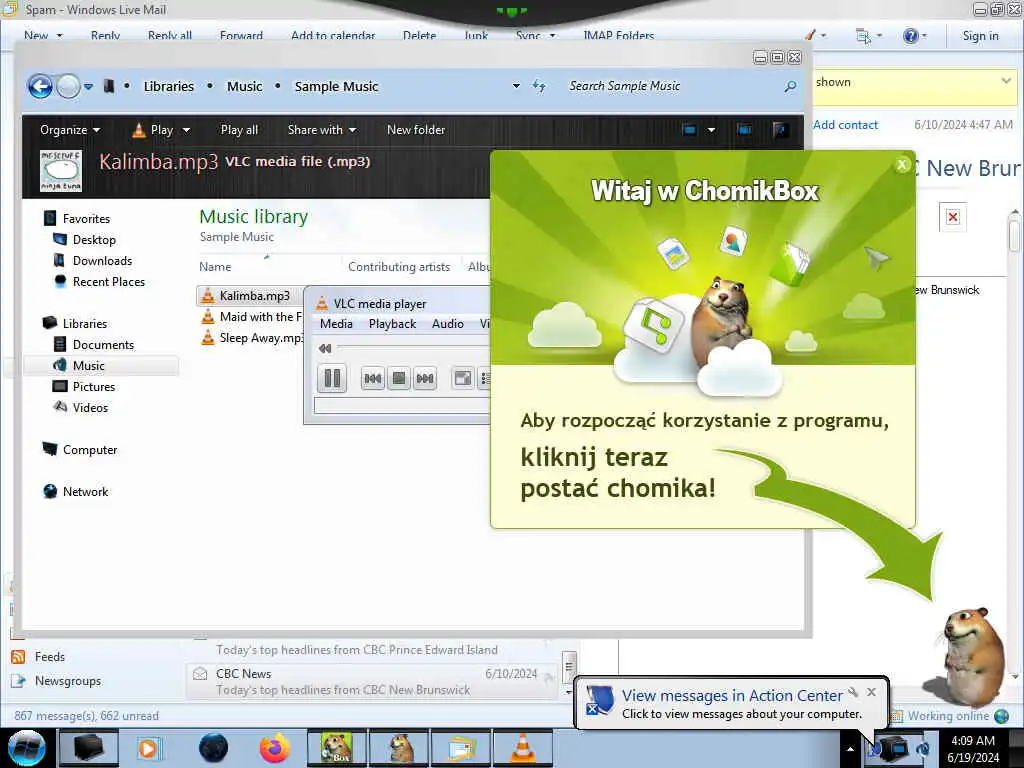
Task: Select the Maid with the Flaxen file
Action: [251, 317]
